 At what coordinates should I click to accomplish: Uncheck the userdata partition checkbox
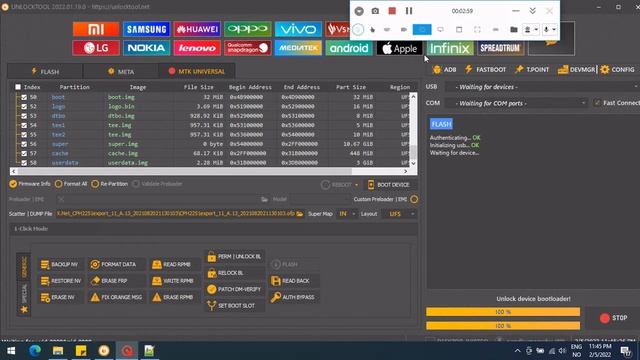click(24, 163)
